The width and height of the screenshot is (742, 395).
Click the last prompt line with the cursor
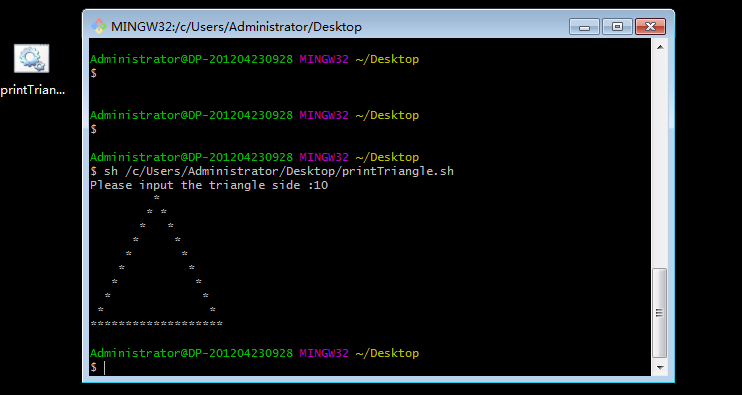pyautogui.click(x=98, y=367)
